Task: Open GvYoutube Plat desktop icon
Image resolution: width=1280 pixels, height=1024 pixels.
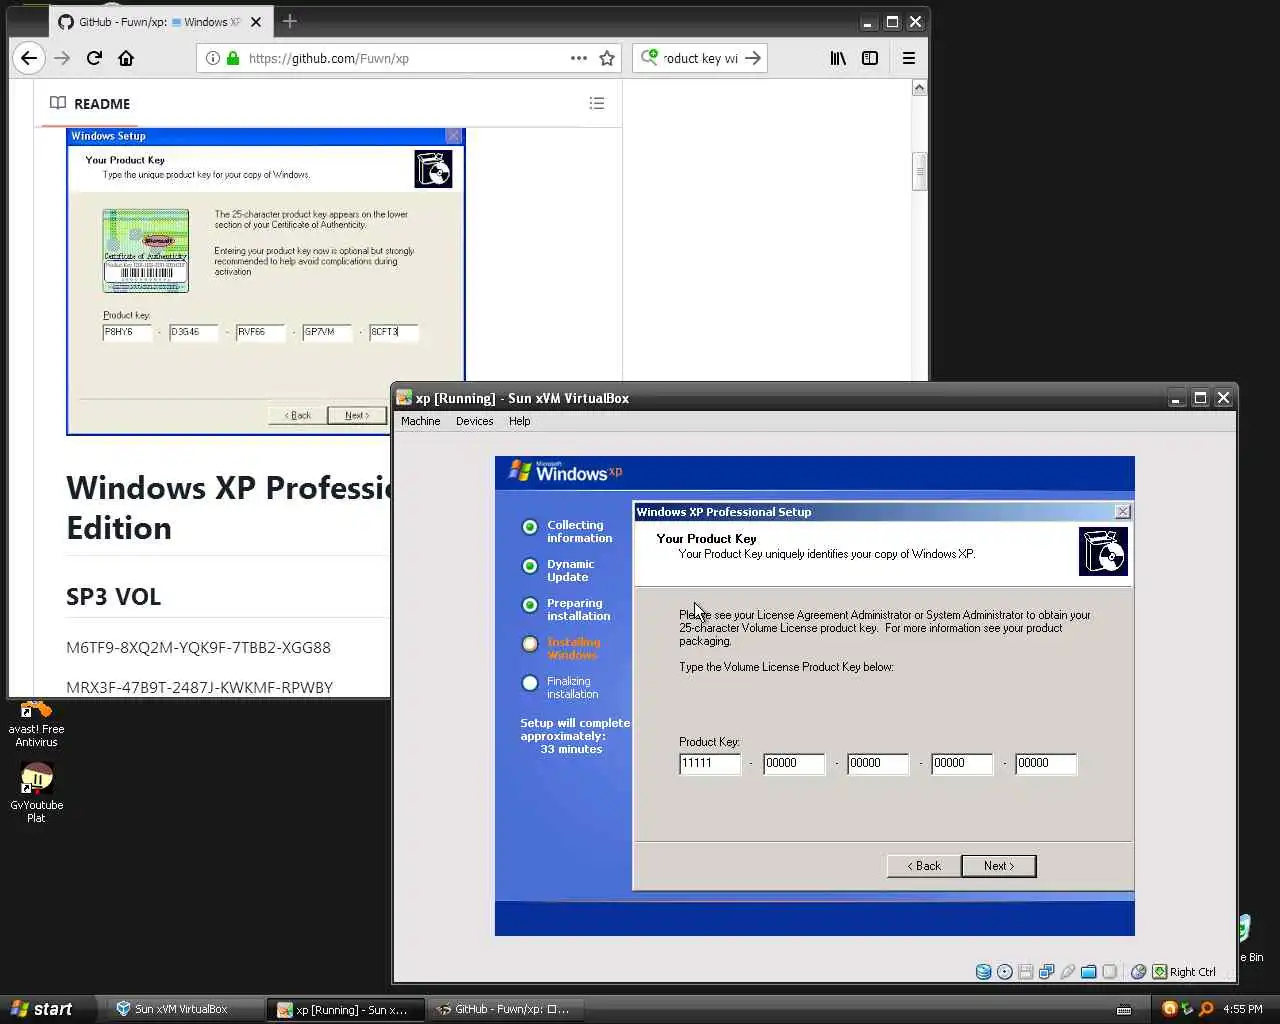Action: [36, 793]
